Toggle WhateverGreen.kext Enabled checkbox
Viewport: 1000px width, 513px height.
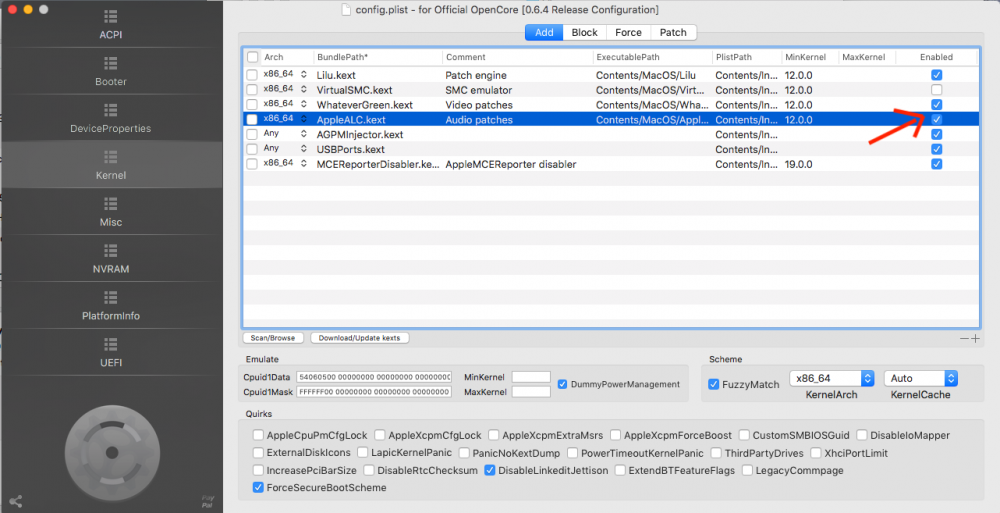936,105
